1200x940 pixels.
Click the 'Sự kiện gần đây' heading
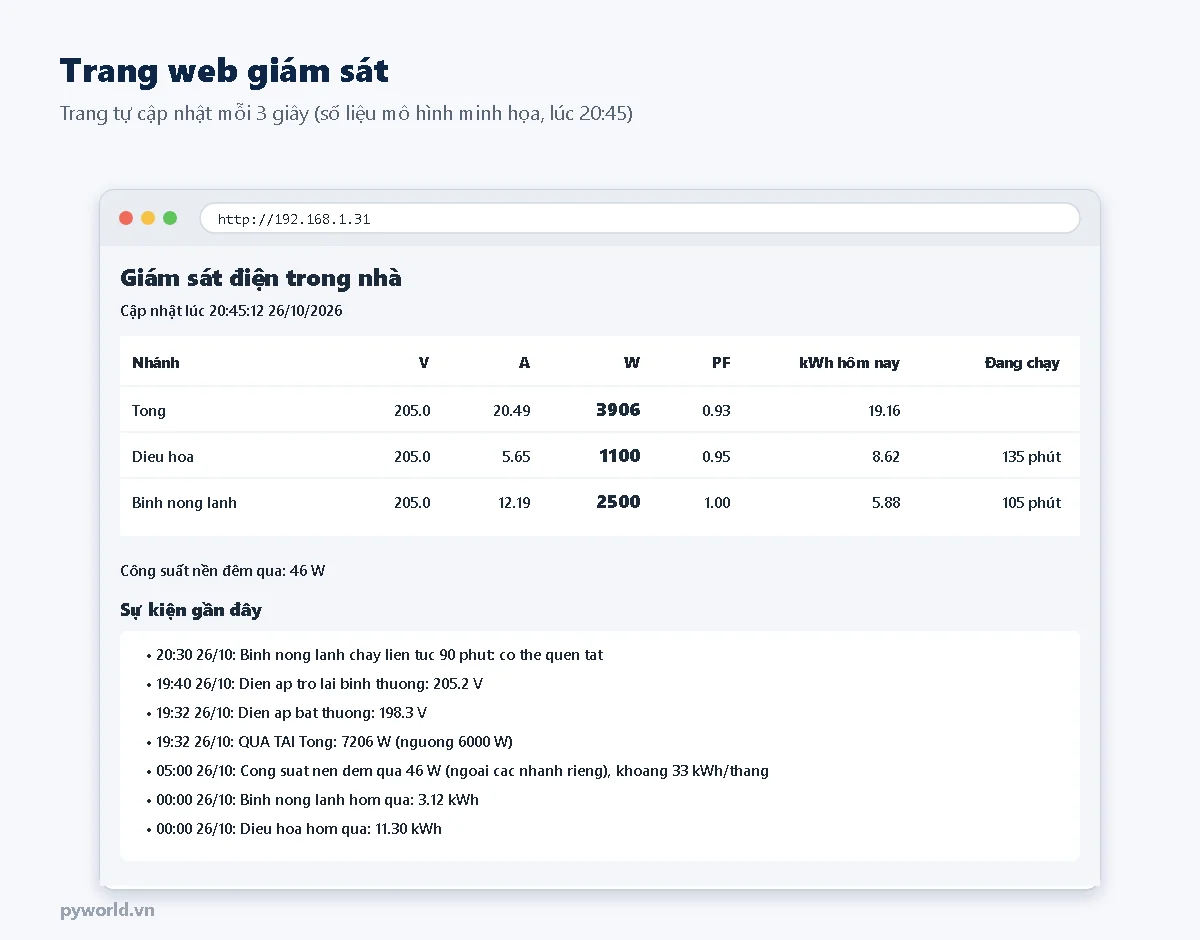[x=191, y=610]
